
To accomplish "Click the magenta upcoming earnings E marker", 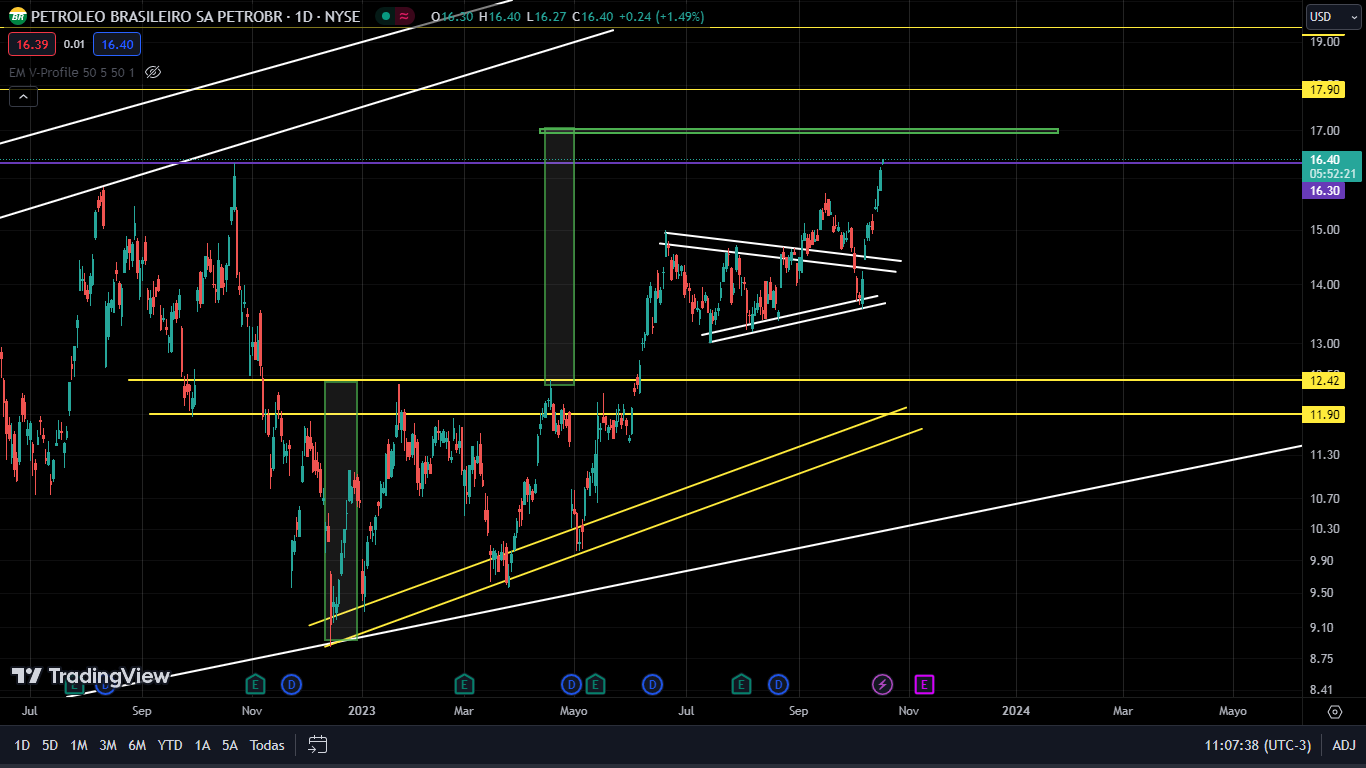I will tap(924, 684).
